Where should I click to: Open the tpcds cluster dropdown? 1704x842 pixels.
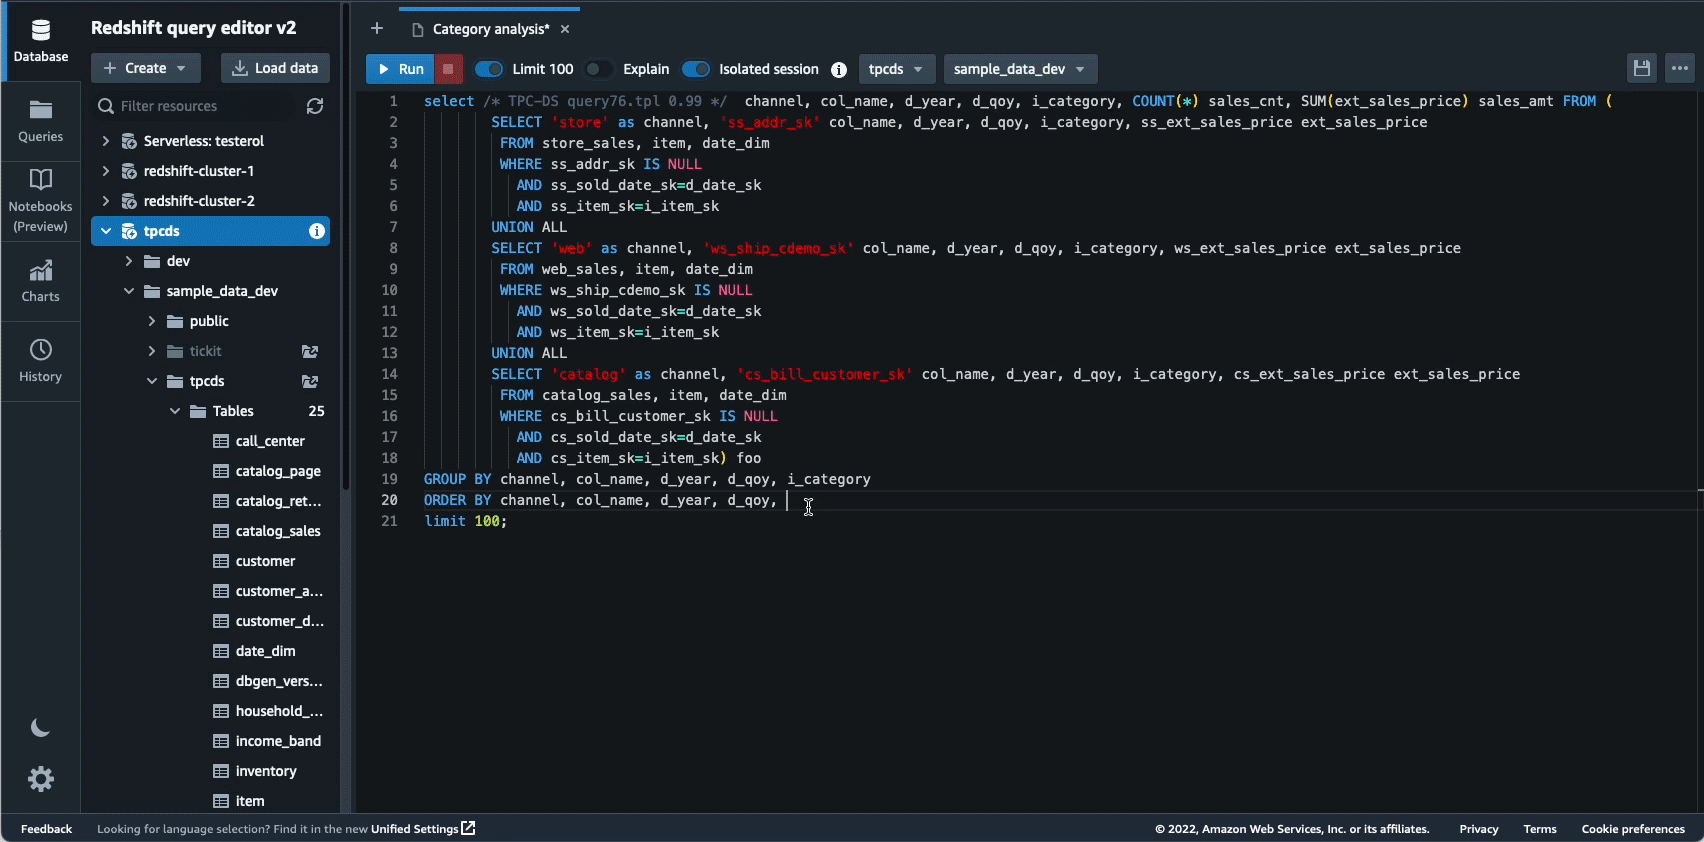point(896,69)
